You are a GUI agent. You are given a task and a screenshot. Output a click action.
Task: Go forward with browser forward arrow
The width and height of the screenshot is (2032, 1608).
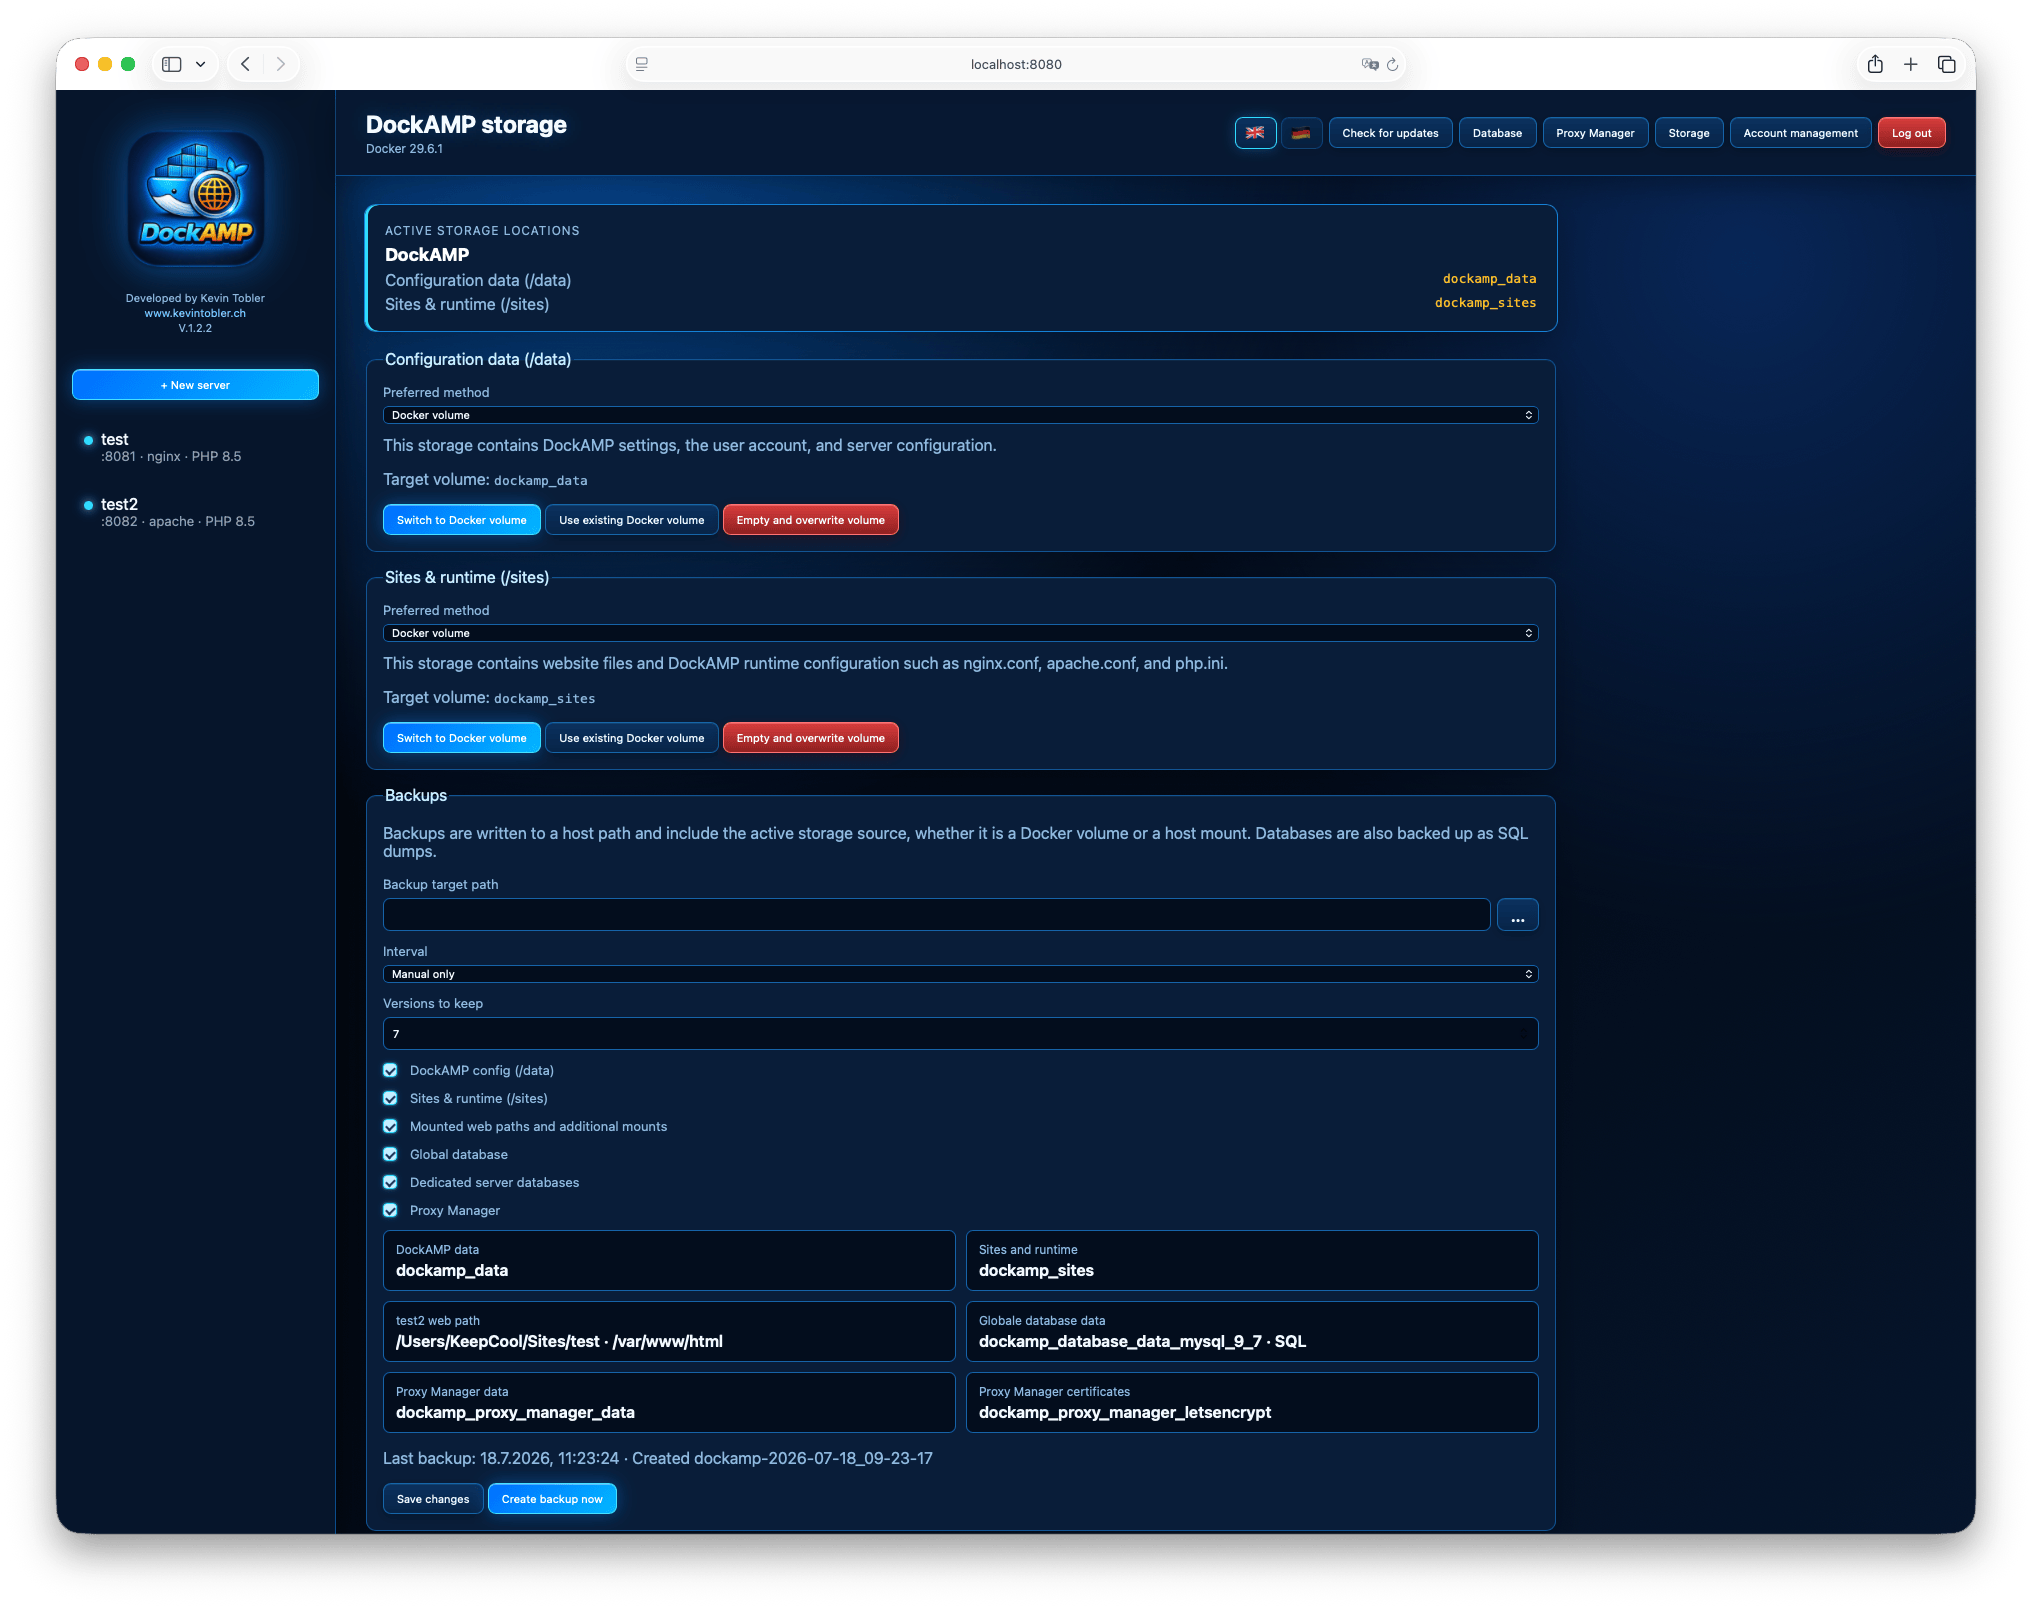281,64
